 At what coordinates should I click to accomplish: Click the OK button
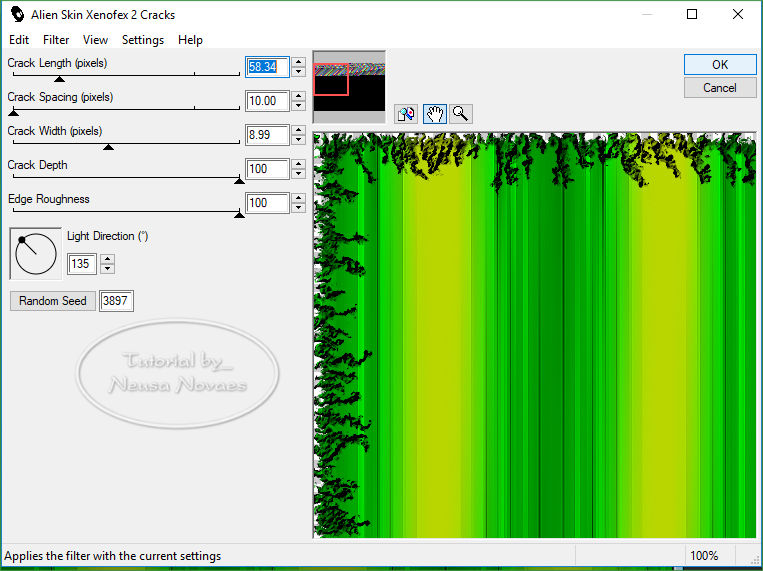click(x=720, y=65)
